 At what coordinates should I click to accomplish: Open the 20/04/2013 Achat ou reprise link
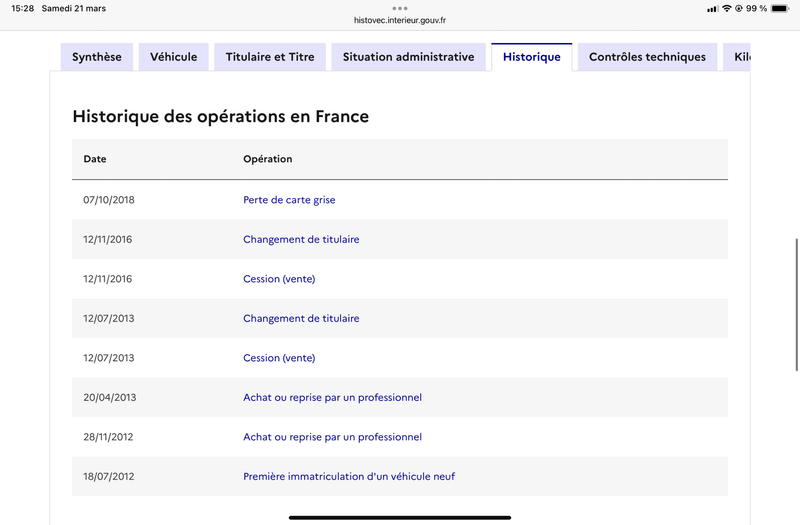[332, 398]
